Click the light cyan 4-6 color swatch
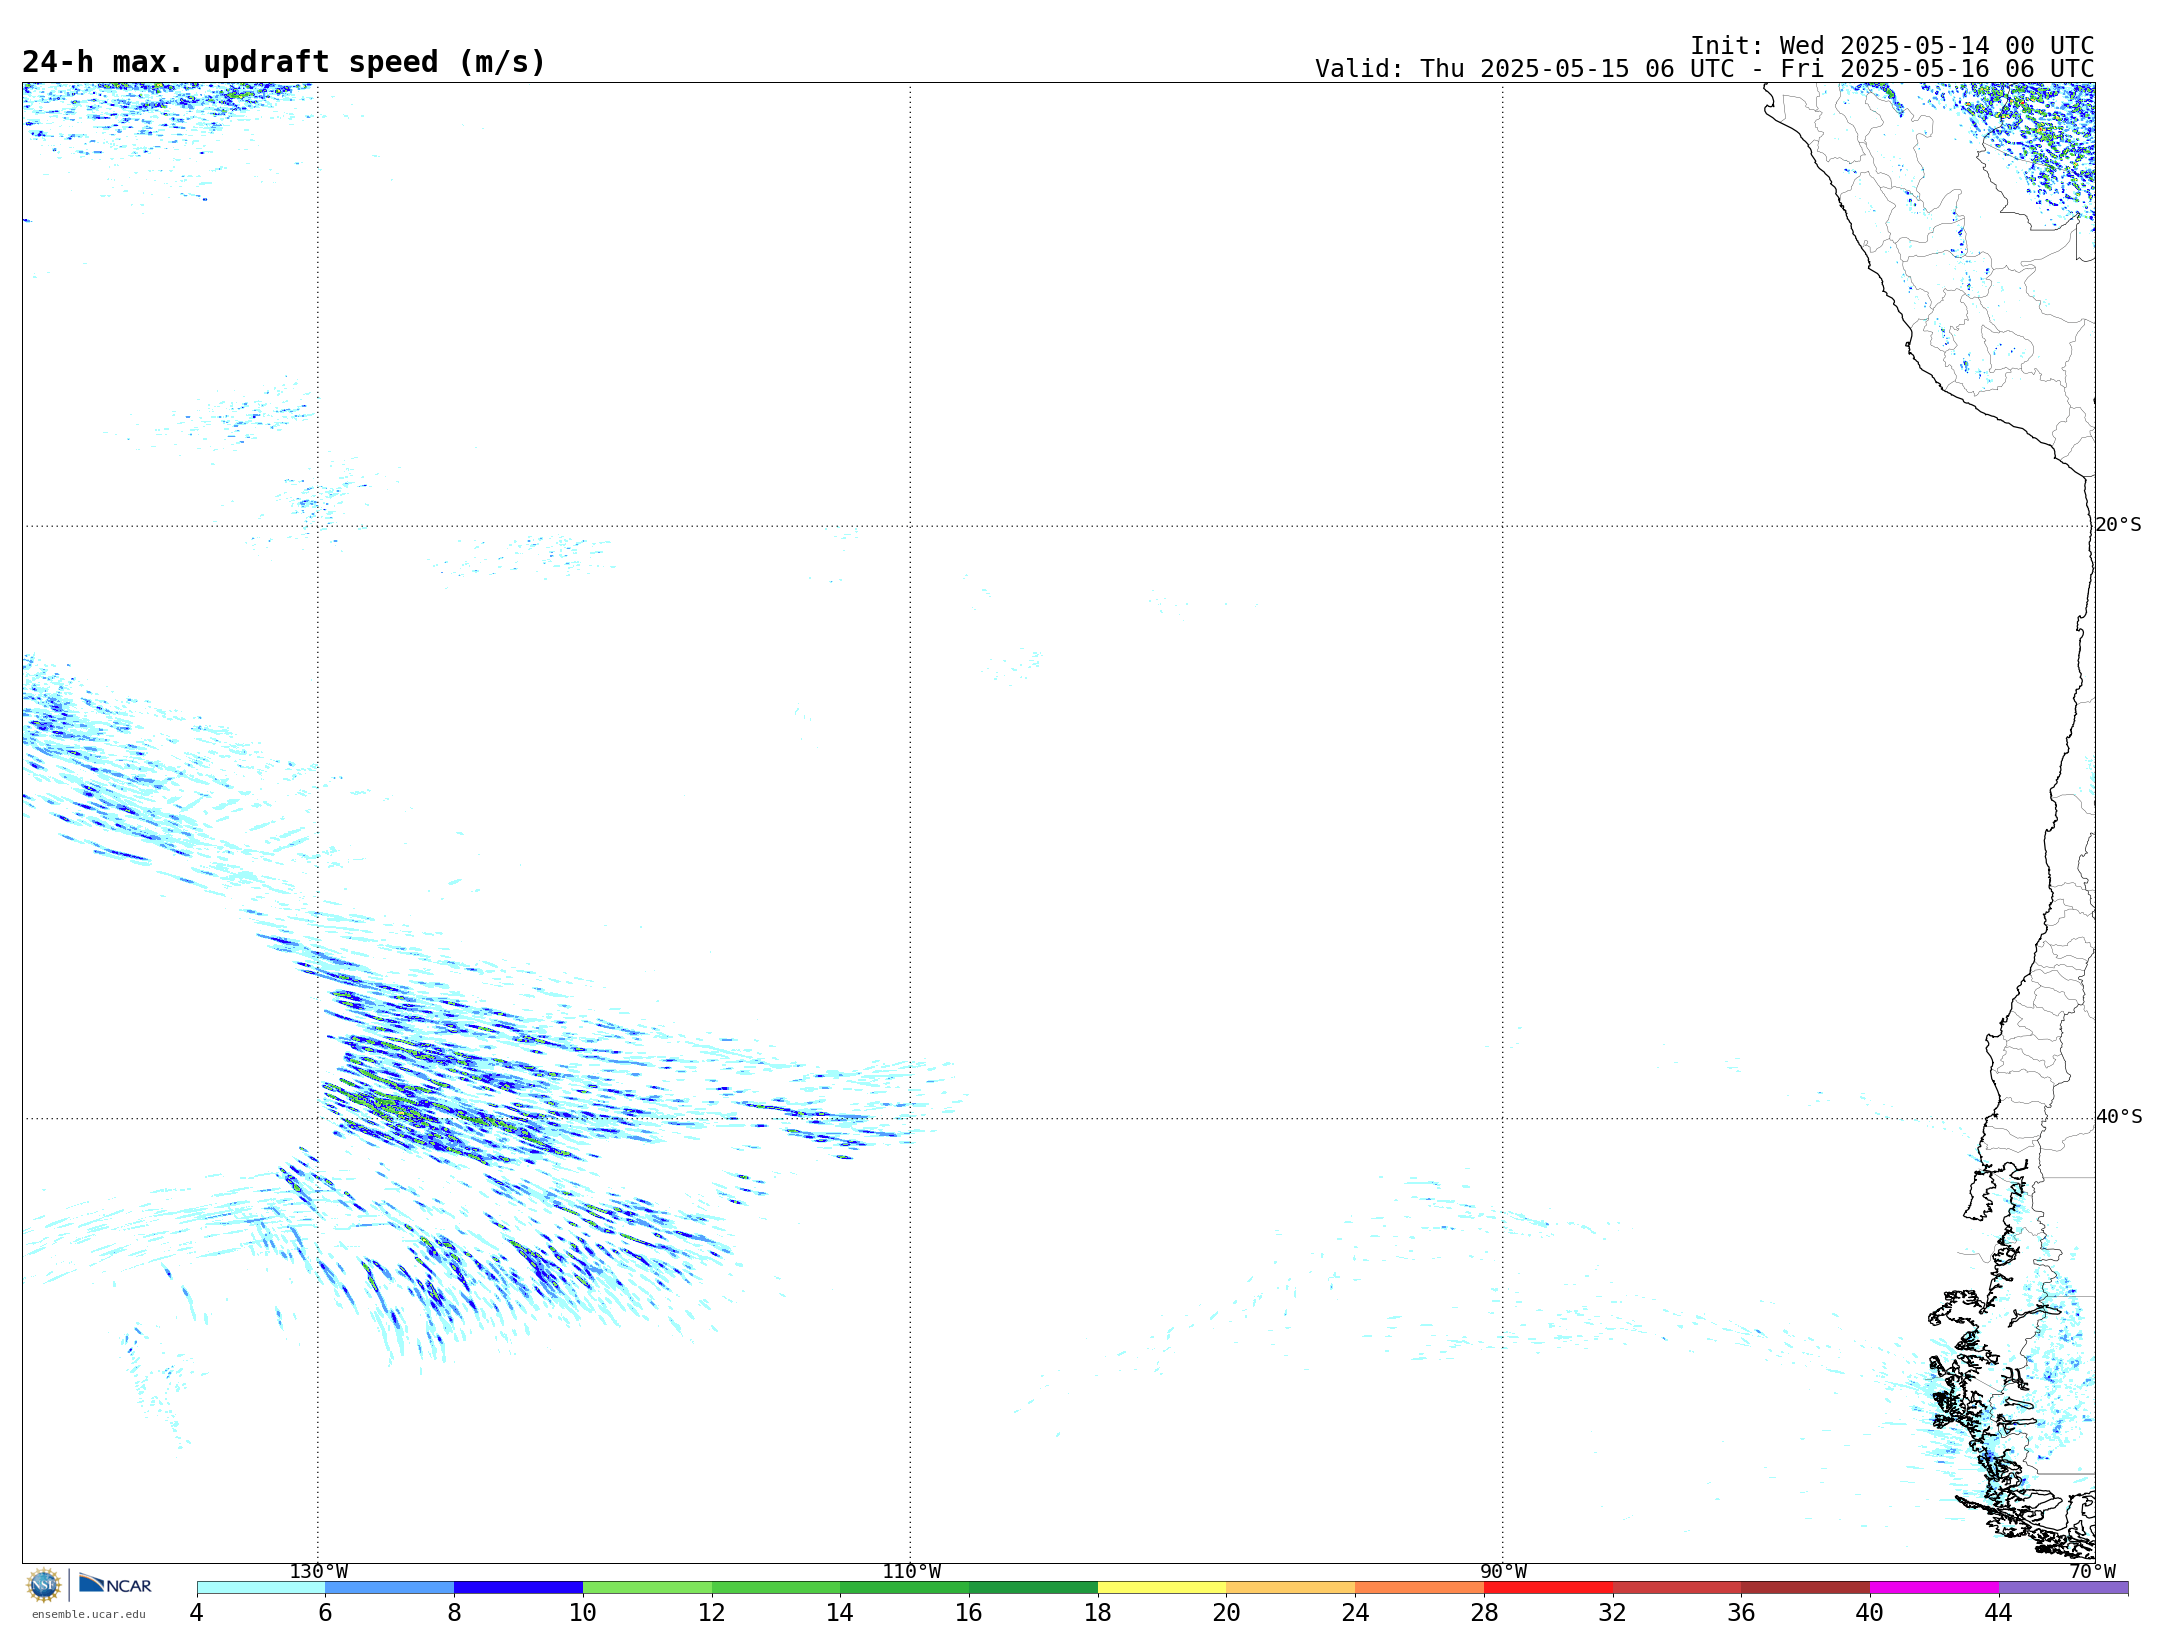 (x=261, y=1588)
